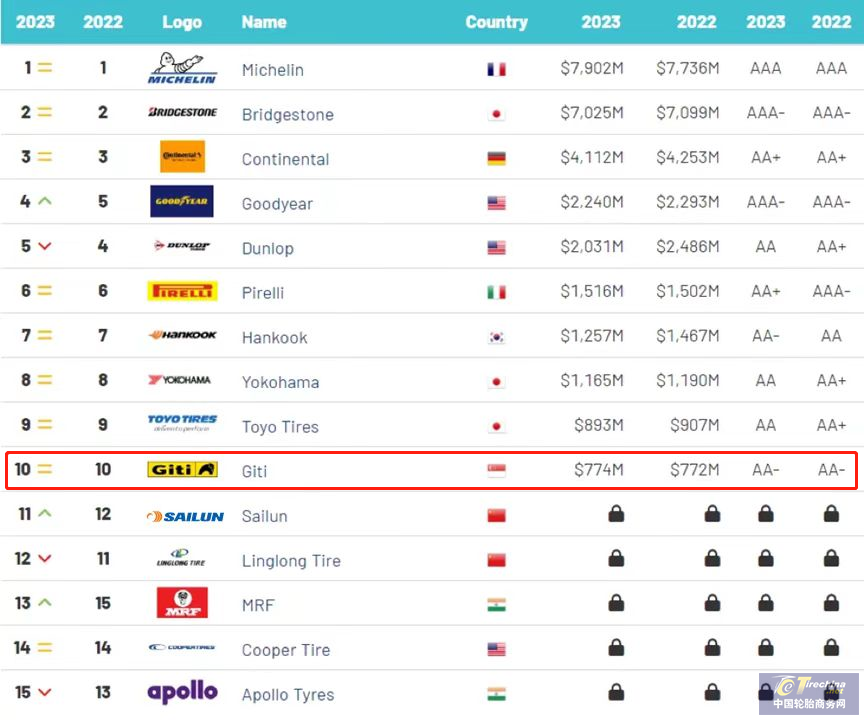Viewport: 864px width, 720px height.
Task: Click the orange Continental logo
Action: pyautogui.click(x=182, y=156)
